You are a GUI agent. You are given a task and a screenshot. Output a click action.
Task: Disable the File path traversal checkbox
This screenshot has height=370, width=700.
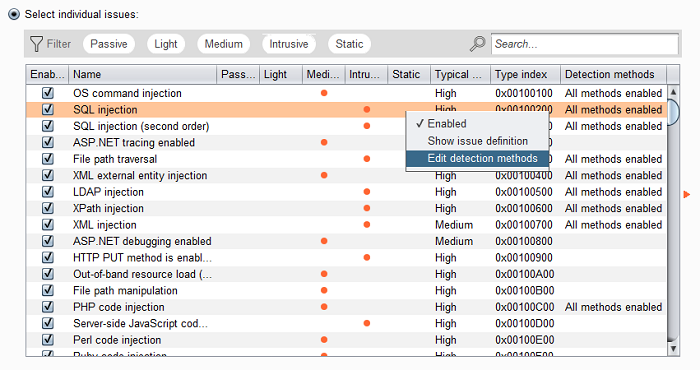[48, 159]
